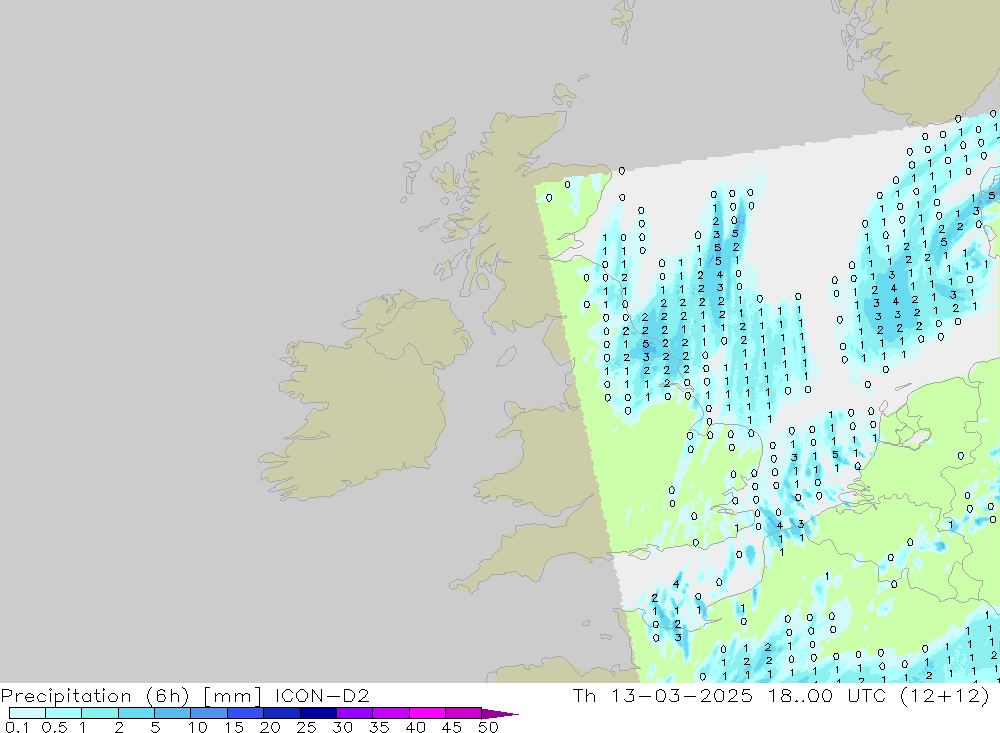Click the 'Precipitation' word in the map title
Screen dimensions: 1000x733
click(66, 696)
